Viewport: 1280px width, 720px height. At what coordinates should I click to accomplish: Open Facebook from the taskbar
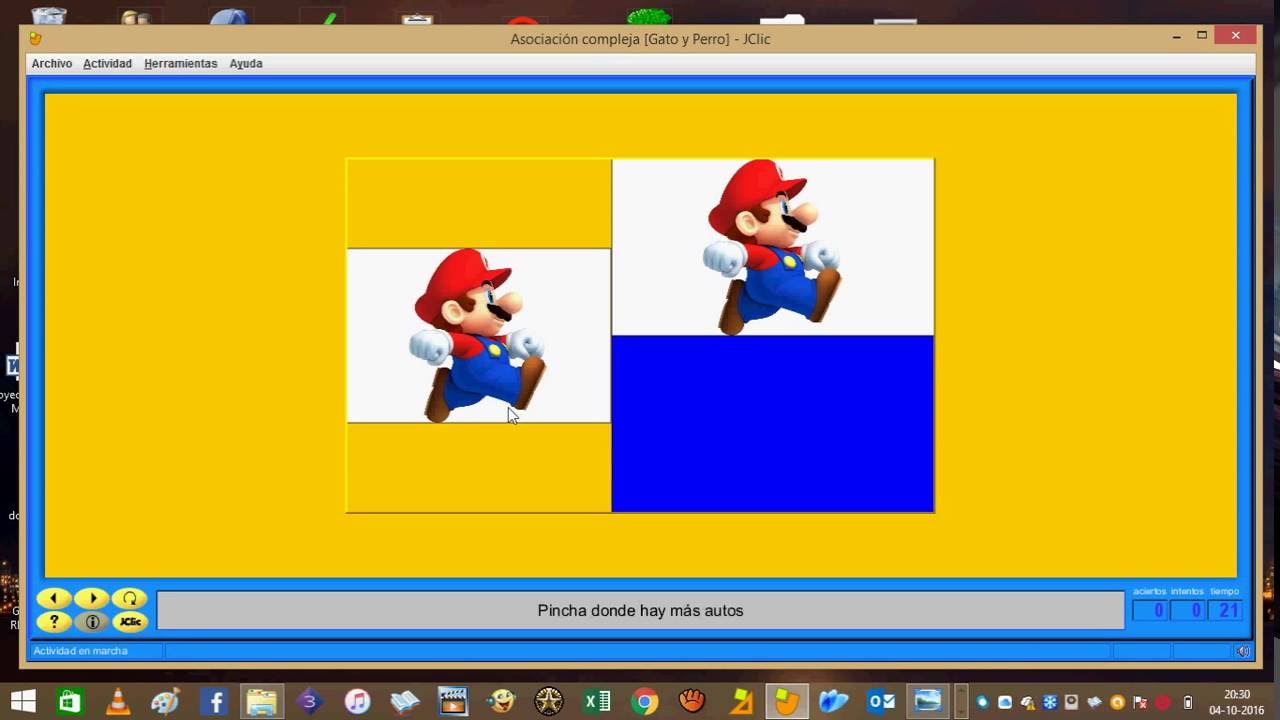pyautogui.click(x=214, y=701)
